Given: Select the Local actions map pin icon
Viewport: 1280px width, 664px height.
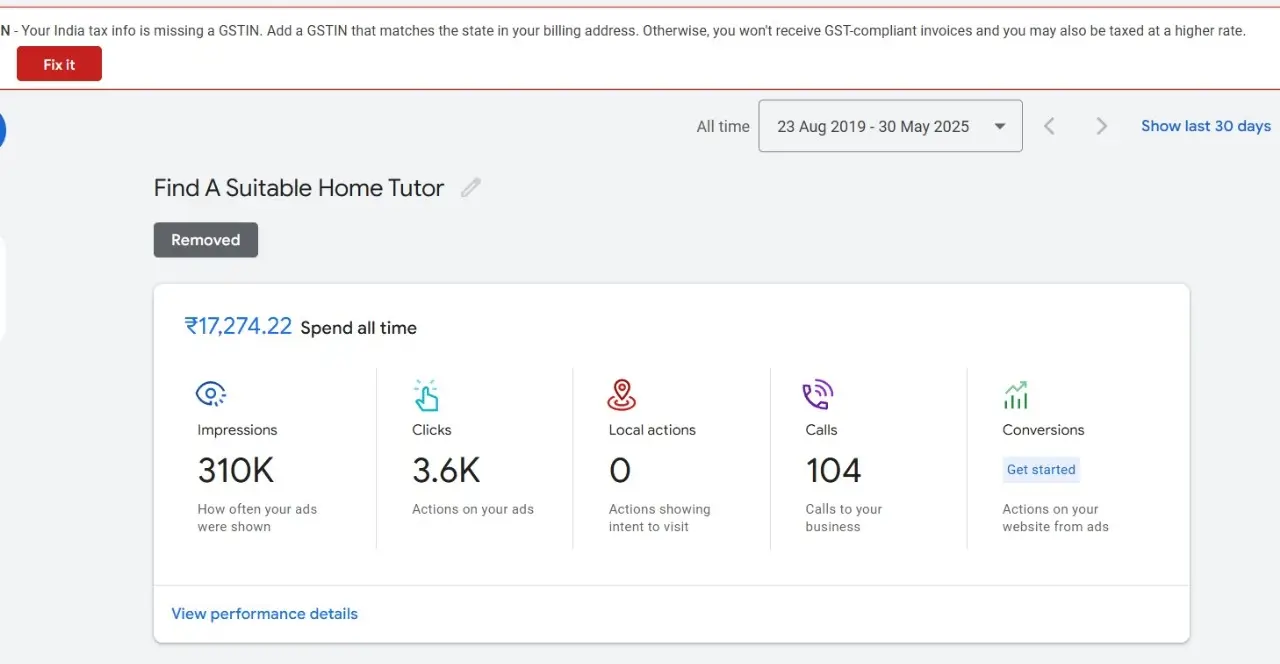Looking at the screenshot, I should pyautogui.click(x=621, y=395).
